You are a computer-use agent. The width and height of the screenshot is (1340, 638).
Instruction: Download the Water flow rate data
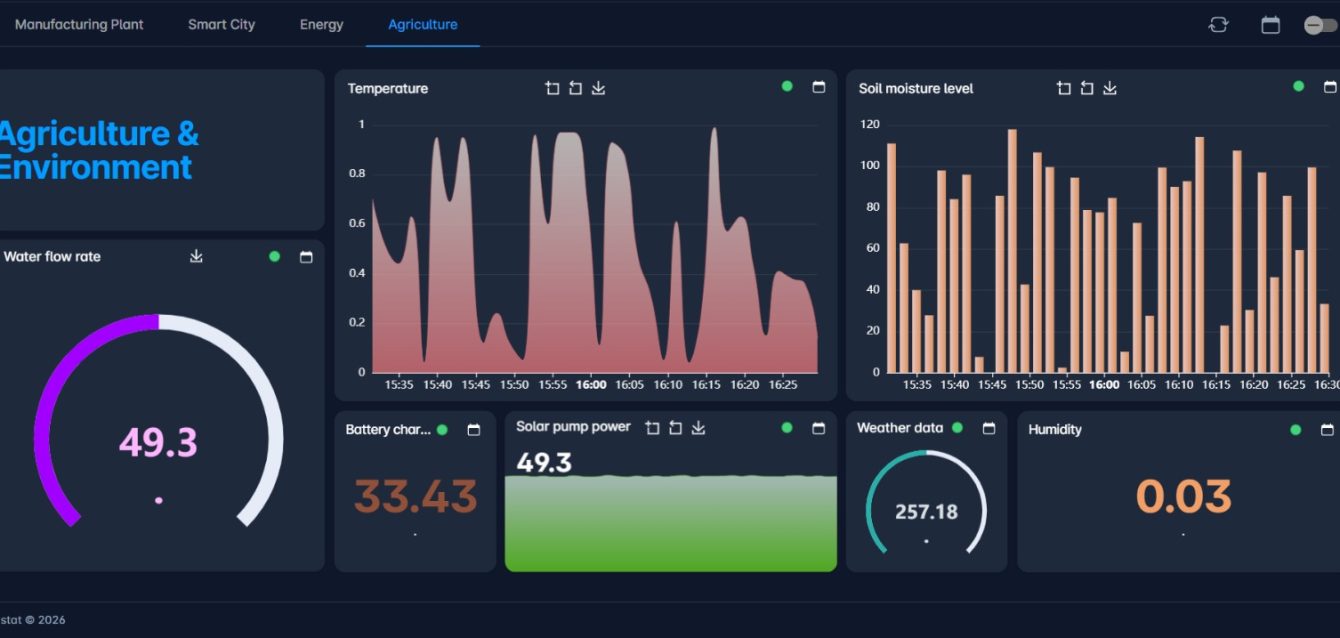(x=196, y=257)
